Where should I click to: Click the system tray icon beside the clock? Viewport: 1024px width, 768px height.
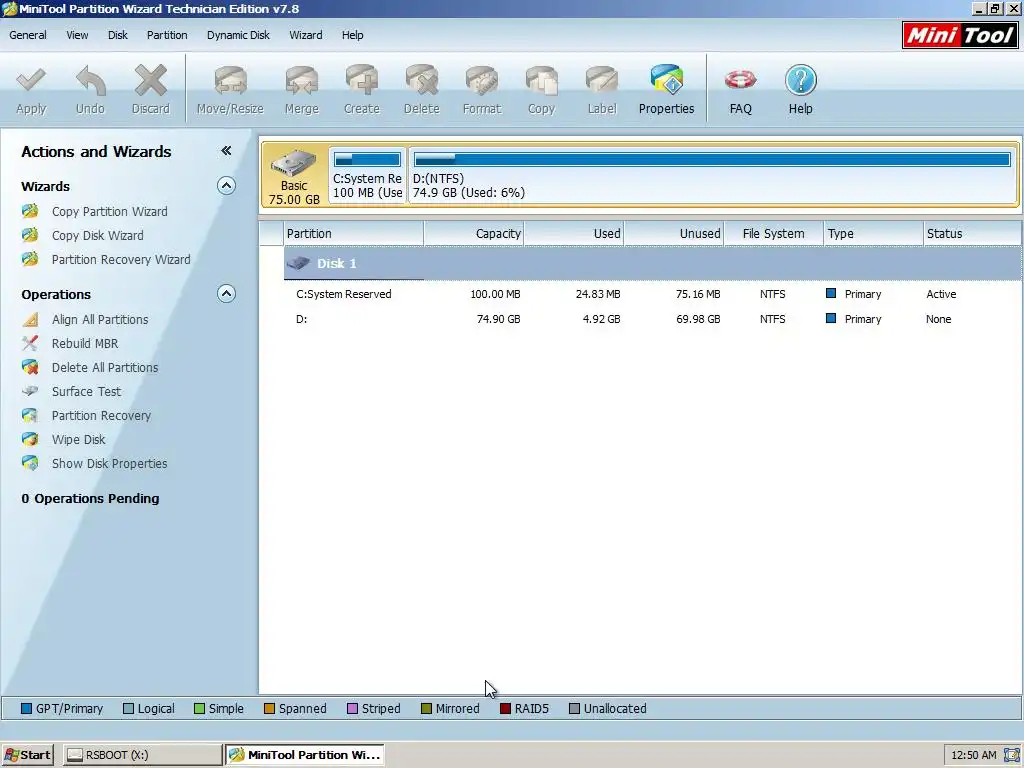1010,755
